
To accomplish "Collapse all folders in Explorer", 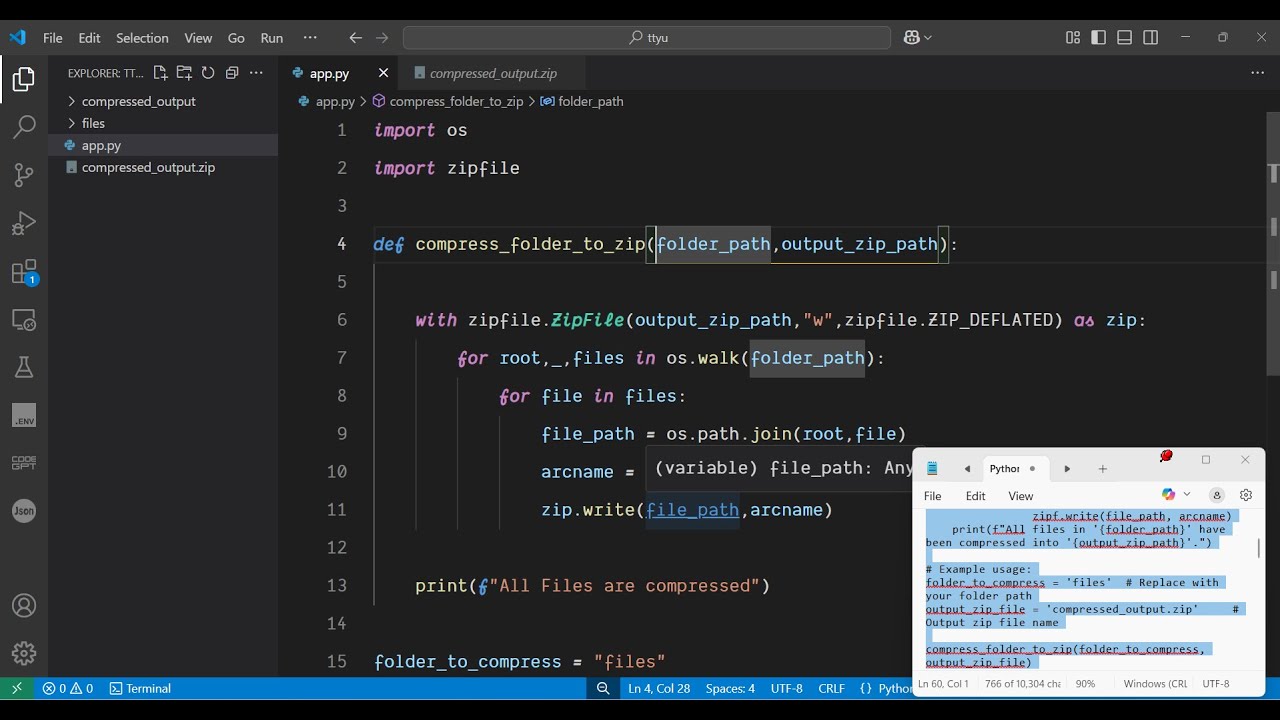I will [232, 73].
